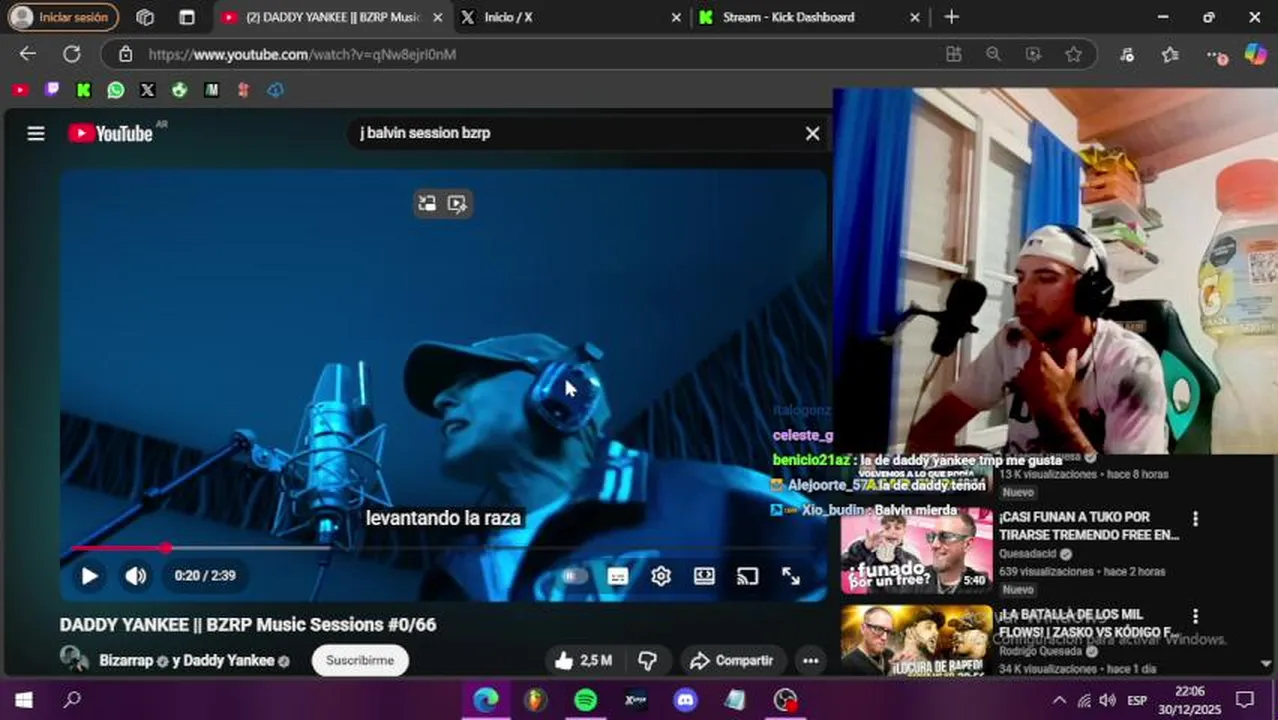Visit the Quesadacid channel link
1278x720 pixels.
1027,554
